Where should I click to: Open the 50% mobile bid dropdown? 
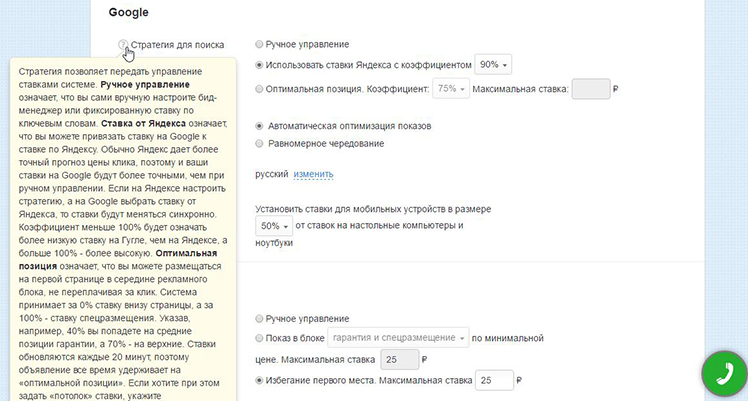(274, 226)
